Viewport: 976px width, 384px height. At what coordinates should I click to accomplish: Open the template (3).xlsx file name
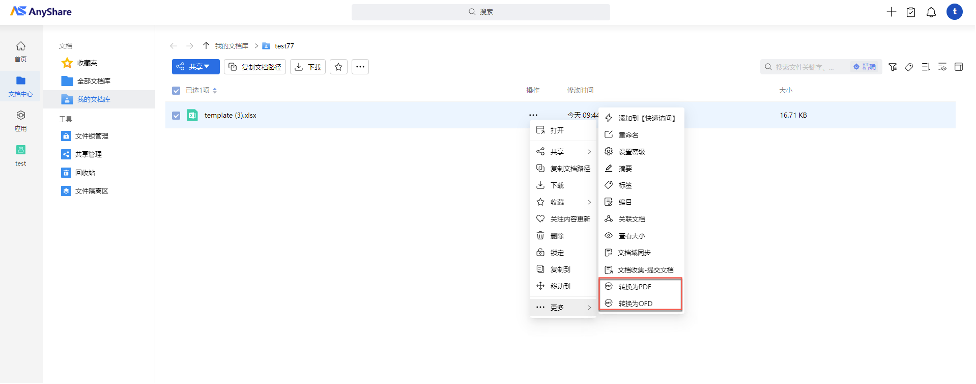(x=230, y=116)
